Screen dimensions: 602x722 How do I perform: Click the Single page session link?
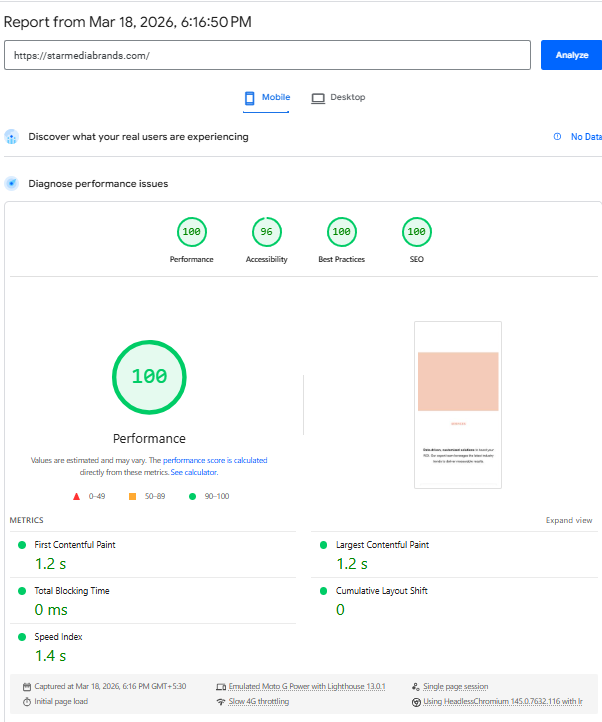455,687
